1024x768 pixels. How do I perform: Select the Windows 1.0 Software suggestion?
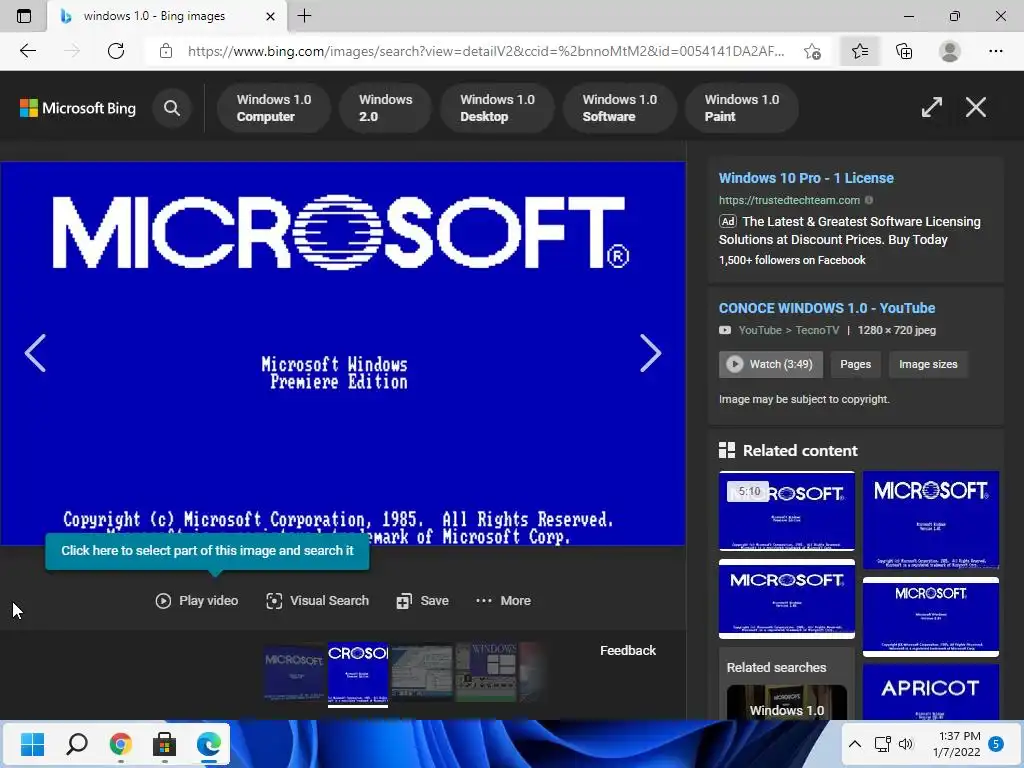pyautogui.click(x=619, y=108)
